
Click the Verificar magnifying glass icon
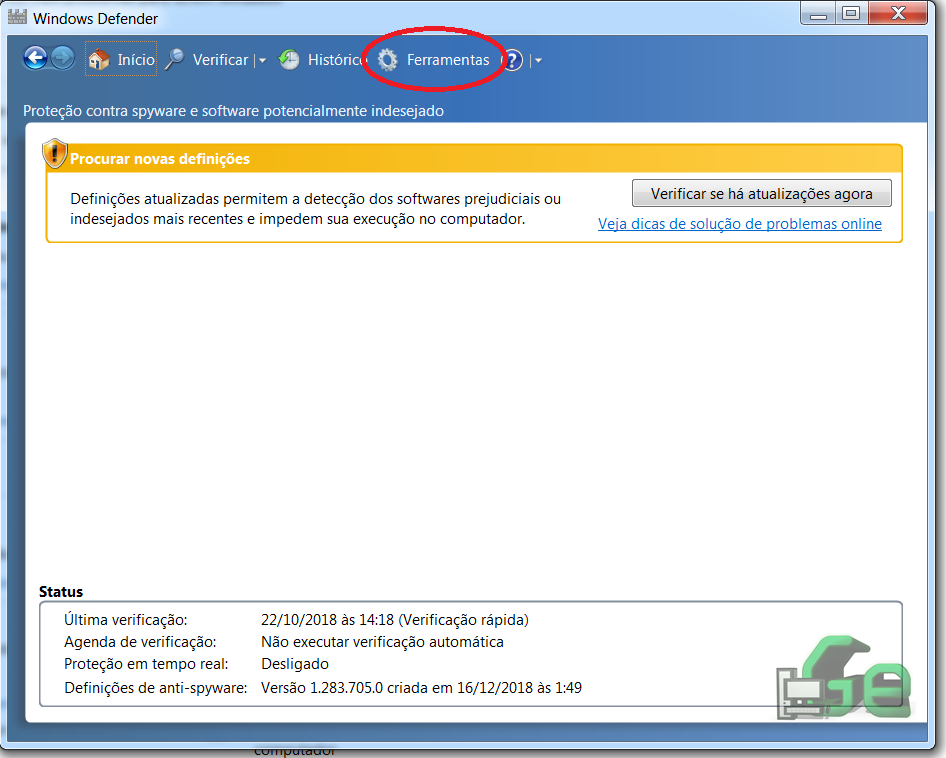click(175, 59)
